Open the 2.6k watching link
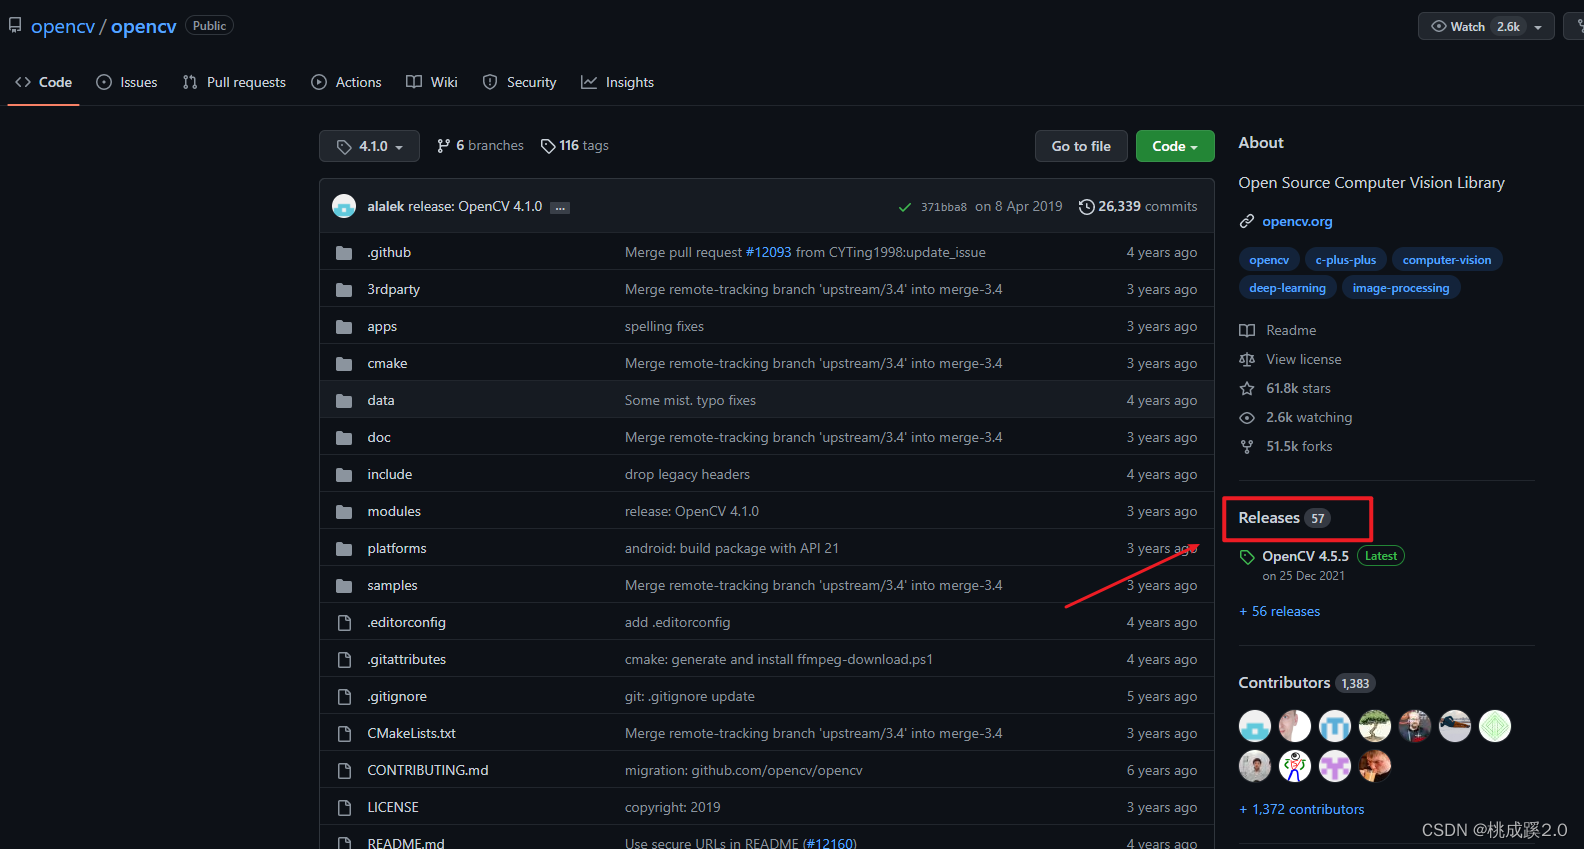Image resolution: width=1584 pixels, height=849 pixels. coord(1309,417)
